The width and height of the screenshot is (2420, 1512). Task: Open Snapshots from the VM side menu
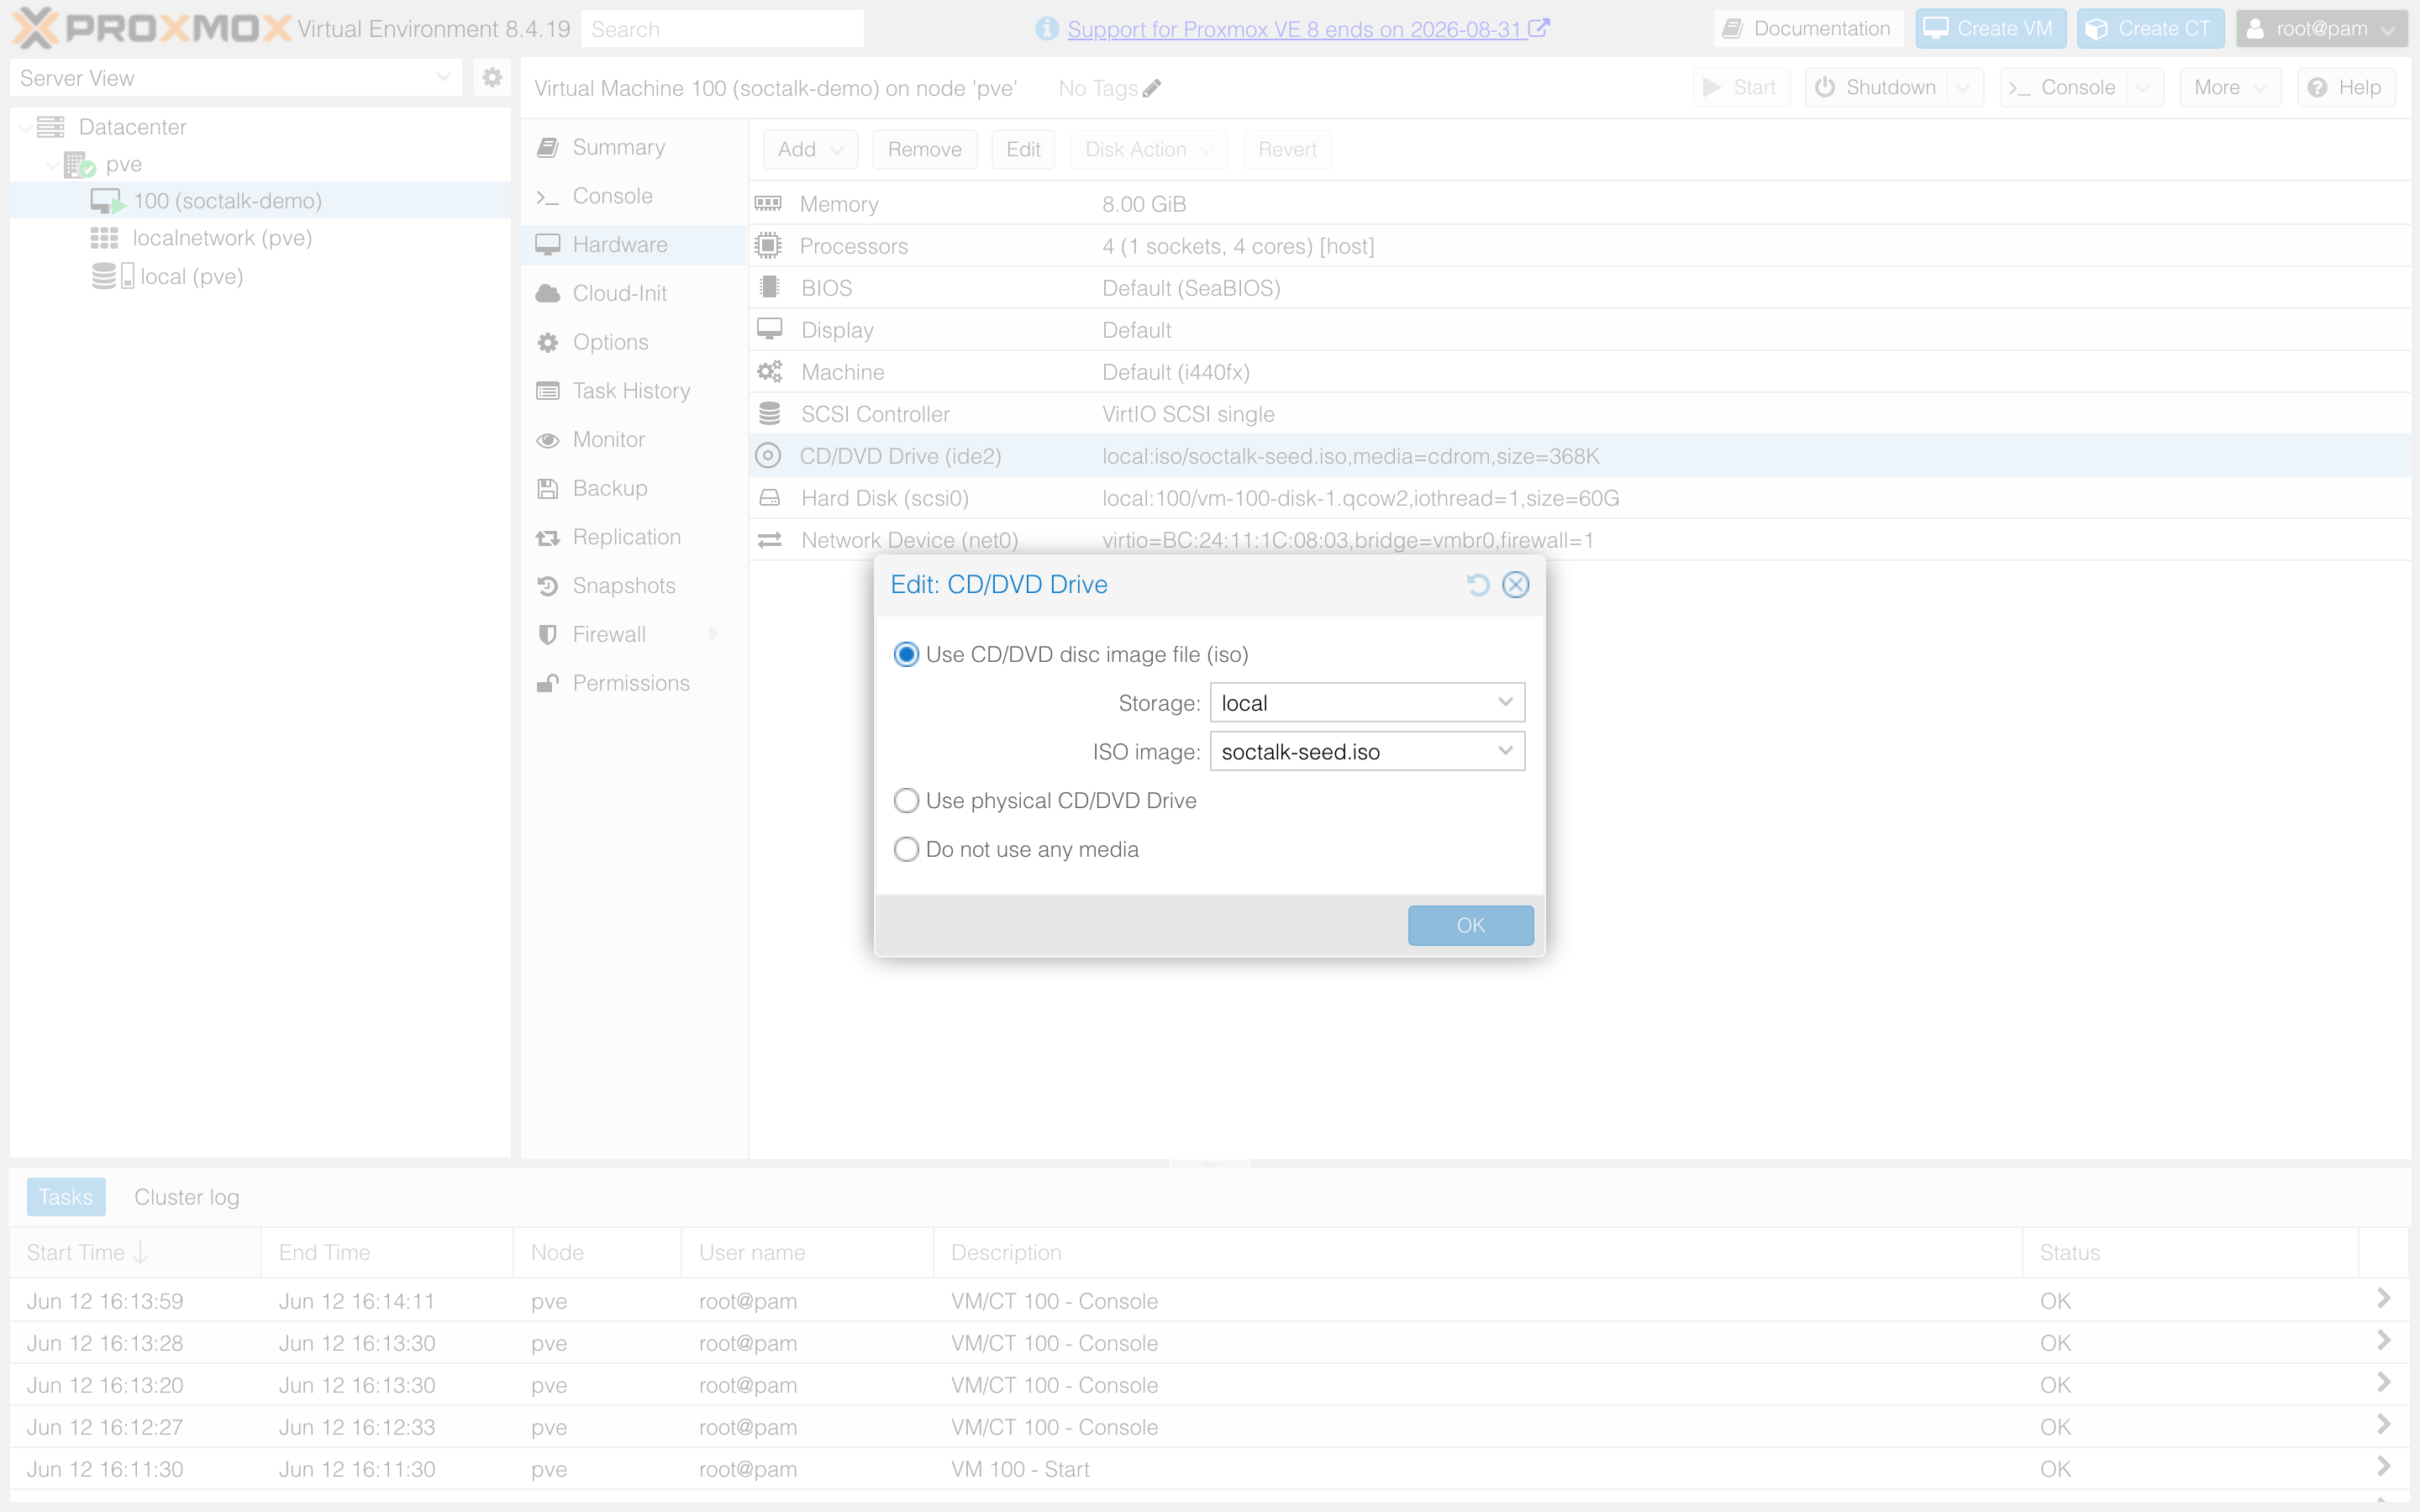coord(624,585)
